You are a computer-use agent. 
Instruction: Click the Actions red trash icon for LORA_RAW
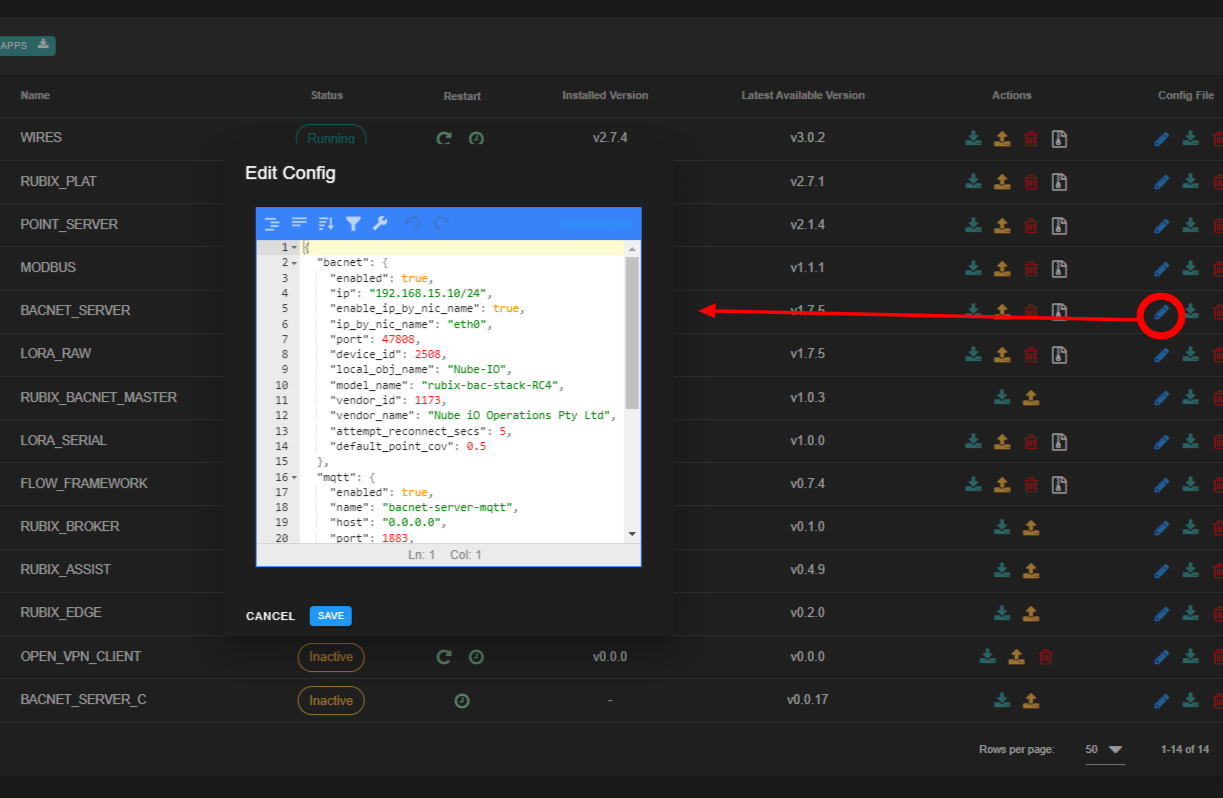[x=1031, y=354]
